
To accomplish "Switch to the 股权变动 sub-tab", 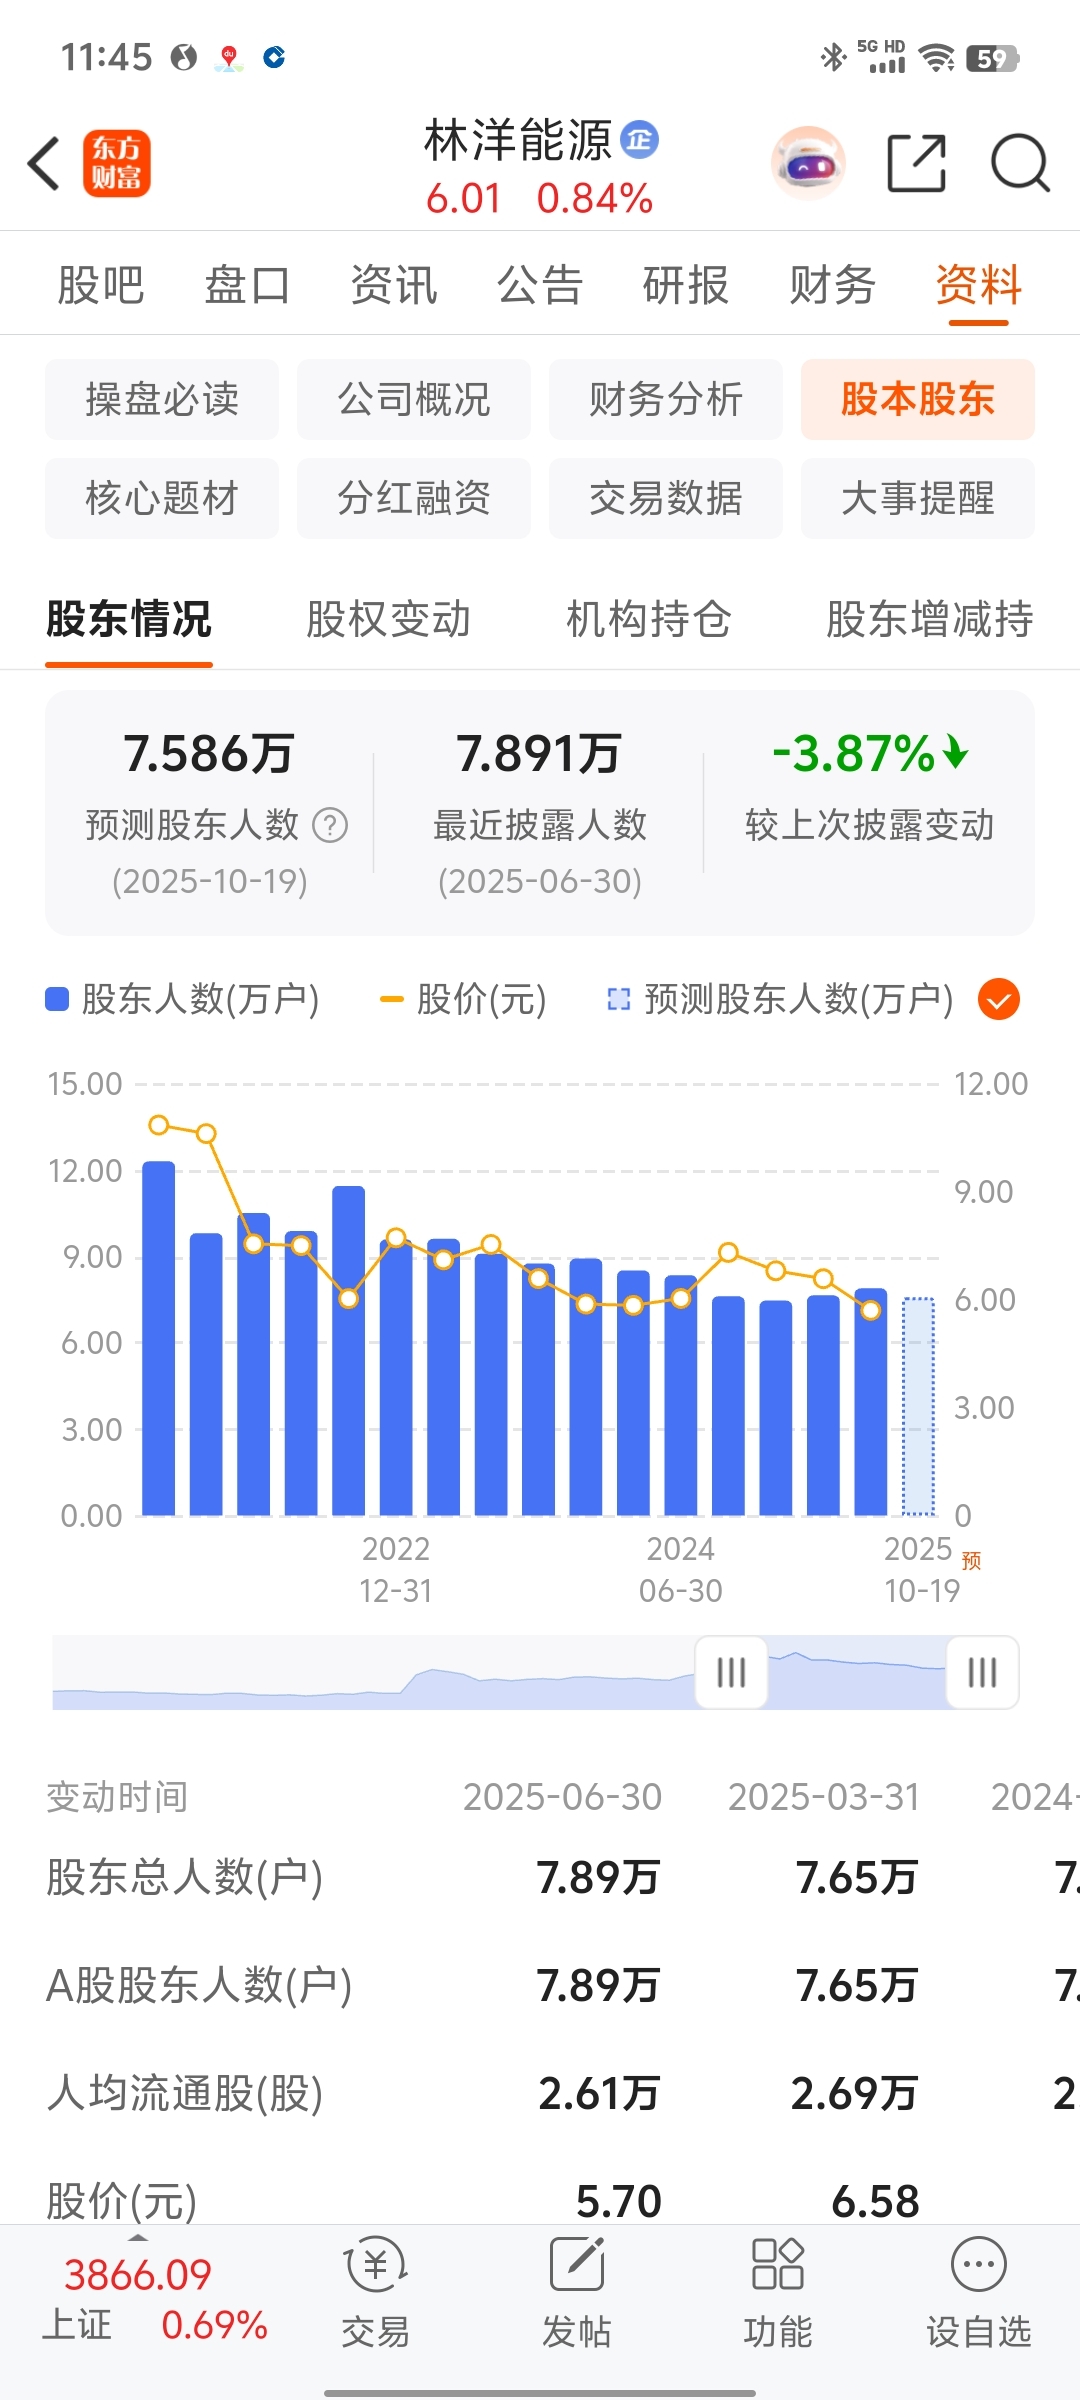I will tap(388, 619).
